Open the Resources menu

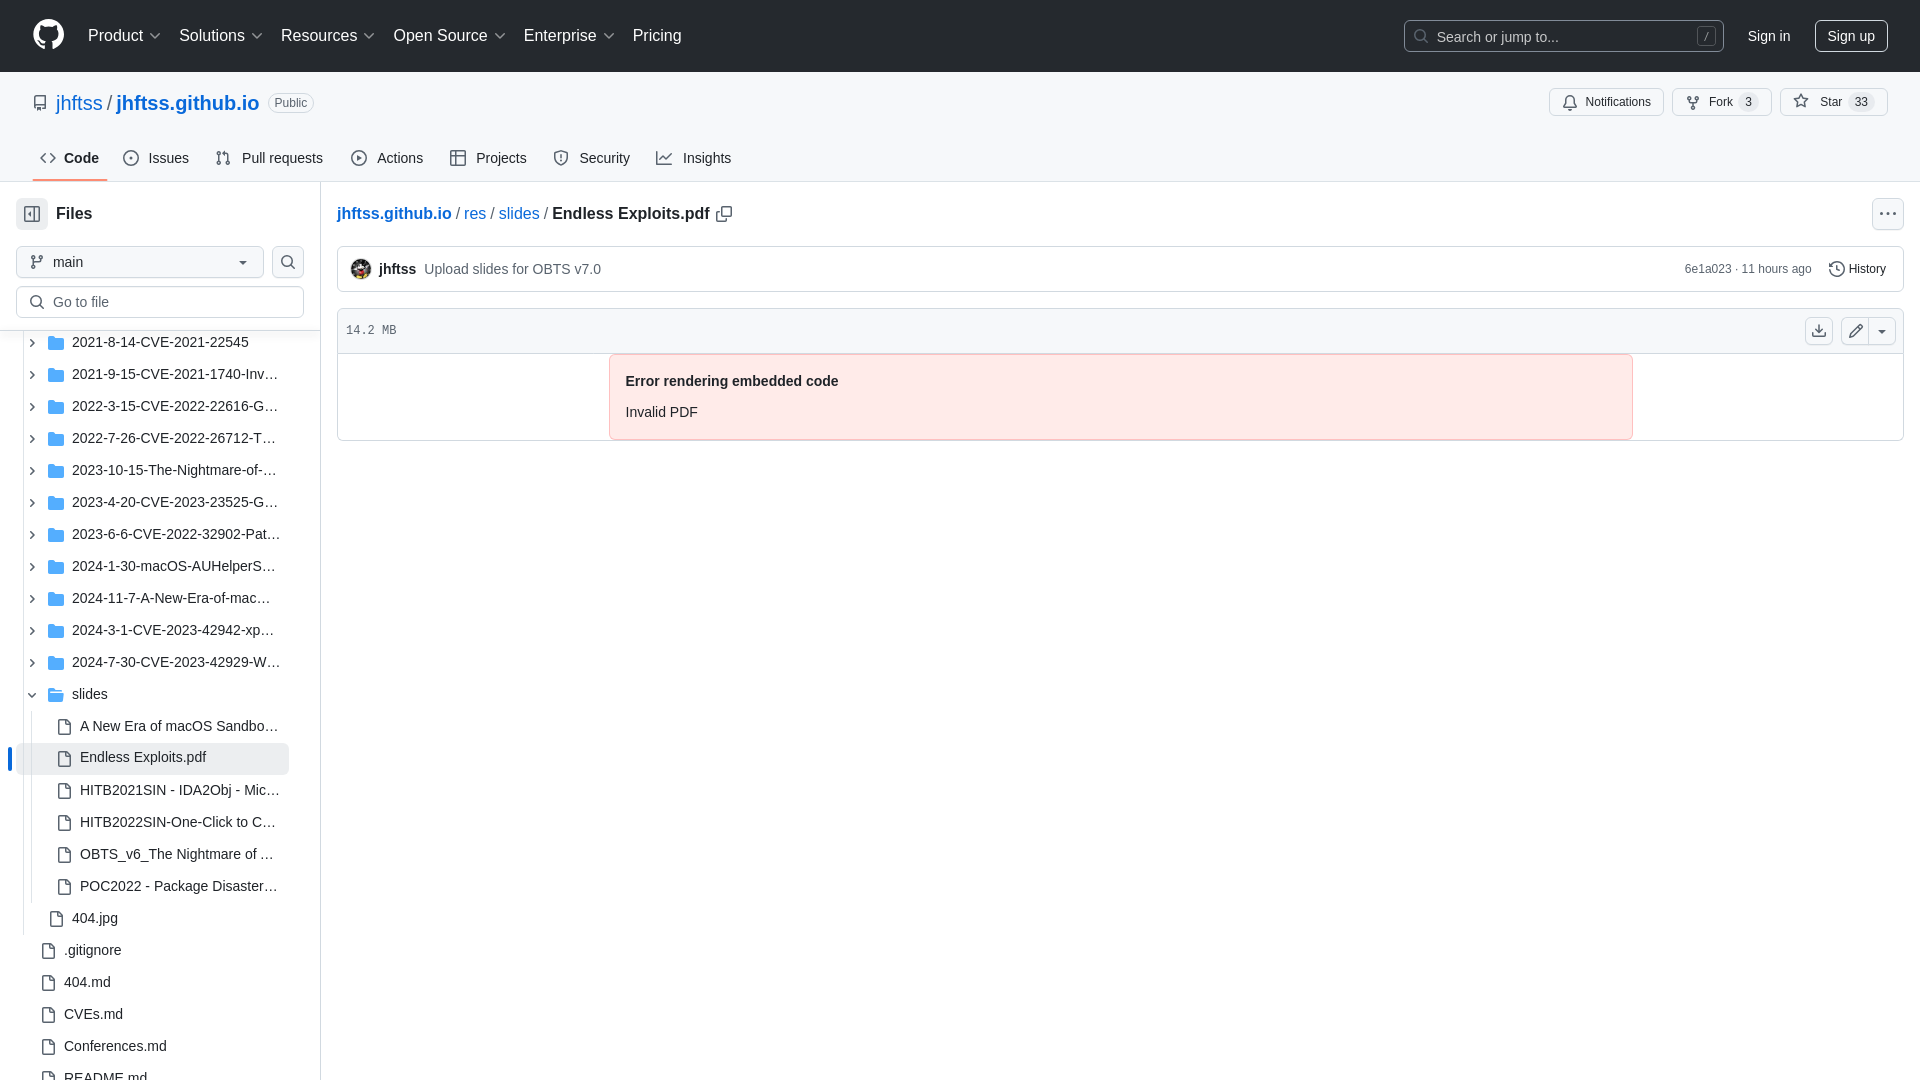[328, 36]
